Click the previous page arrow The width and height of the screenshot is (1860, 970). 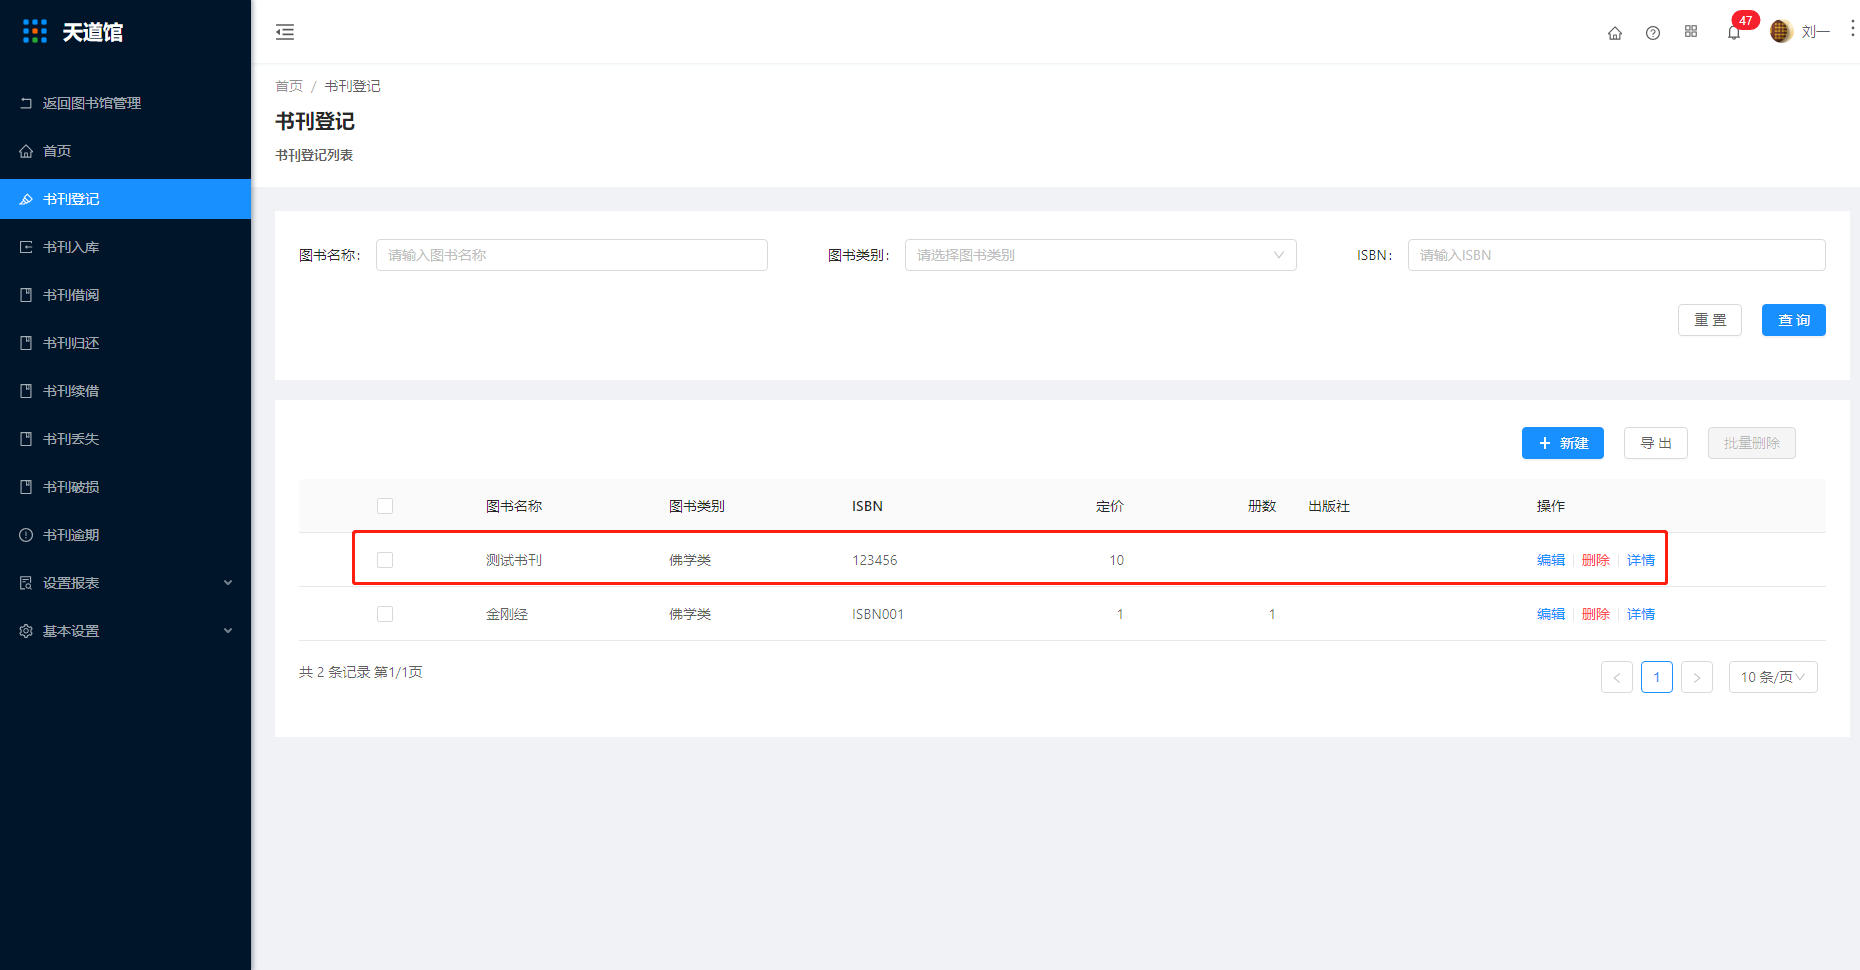pyautogui.click(x=1617, y=677)
